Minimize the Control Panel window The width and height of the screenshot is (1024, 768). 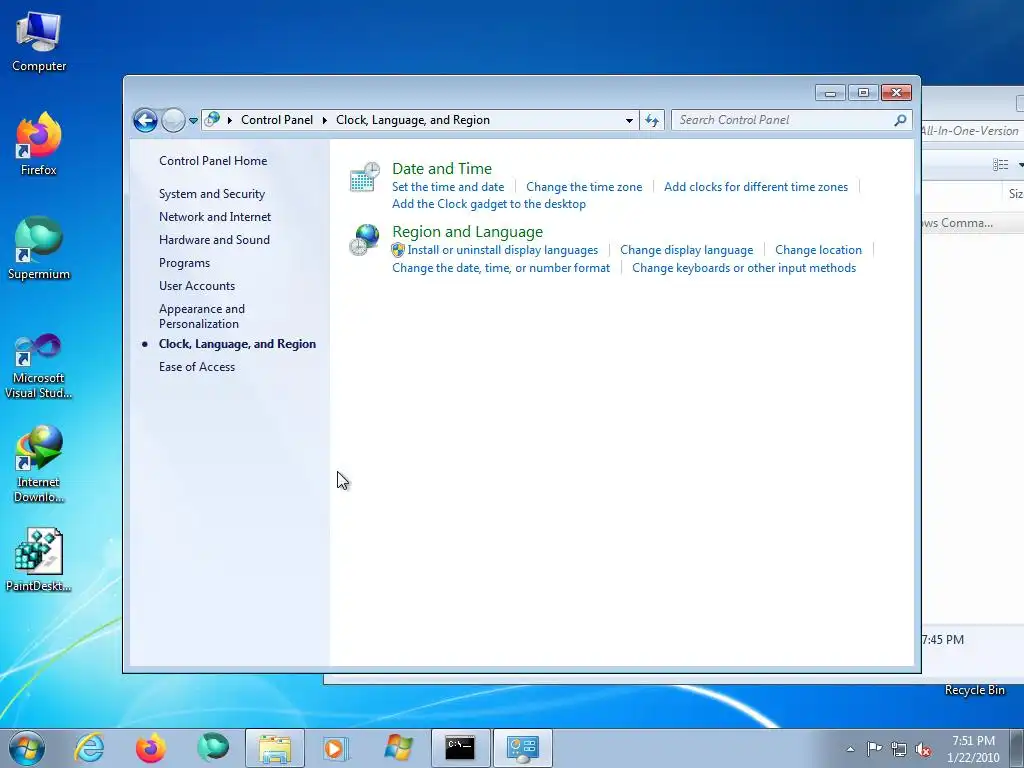[830, 93]
